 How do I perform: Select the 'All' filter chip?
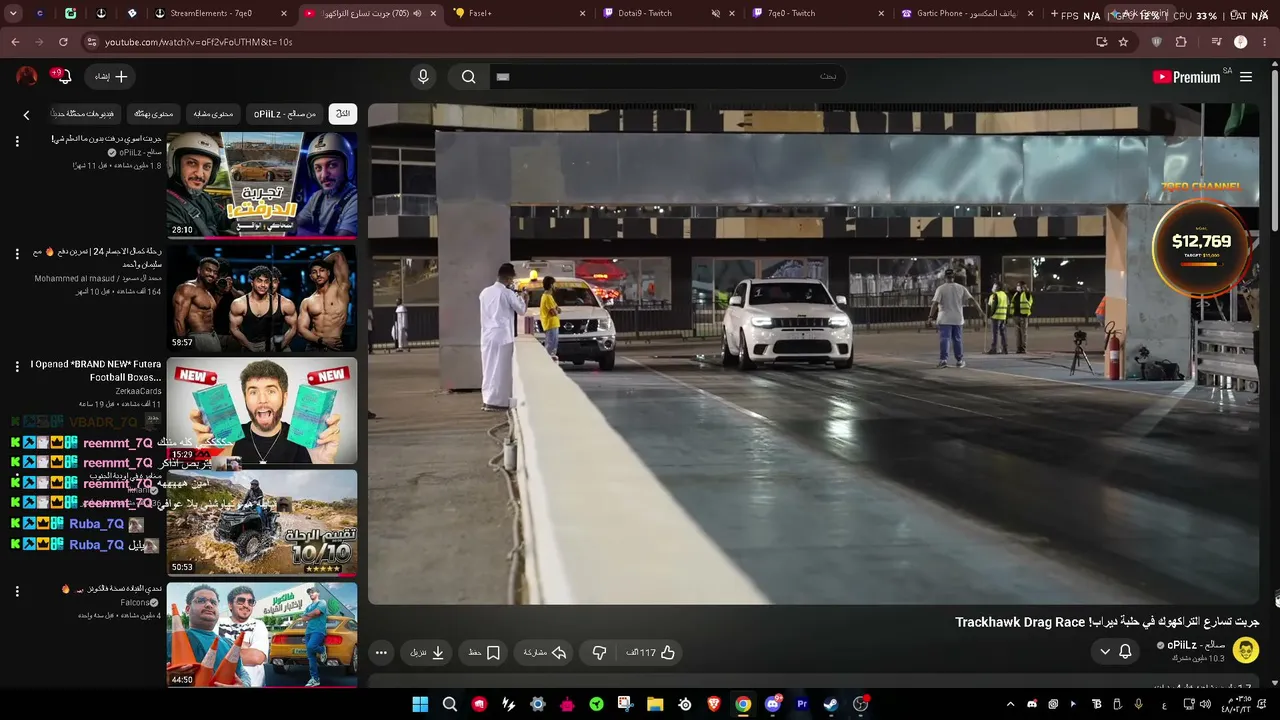(x=343, y=114)
